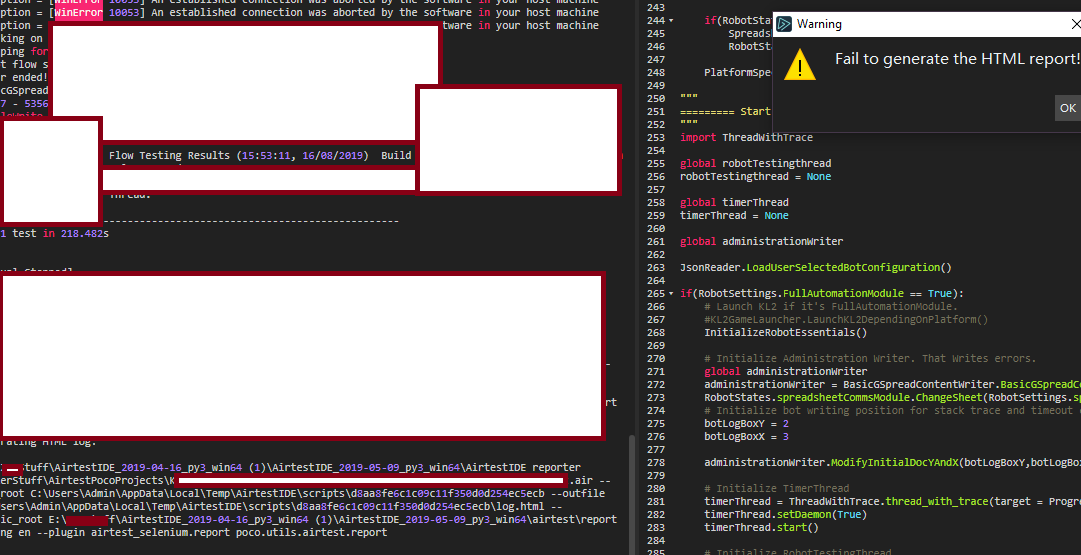Screen dimensions: 1081x555
Task: Click the commented 'KL2GameLauncher.LaunchKL2DependingOnPlatform()' line
Action: click(846, 319)
